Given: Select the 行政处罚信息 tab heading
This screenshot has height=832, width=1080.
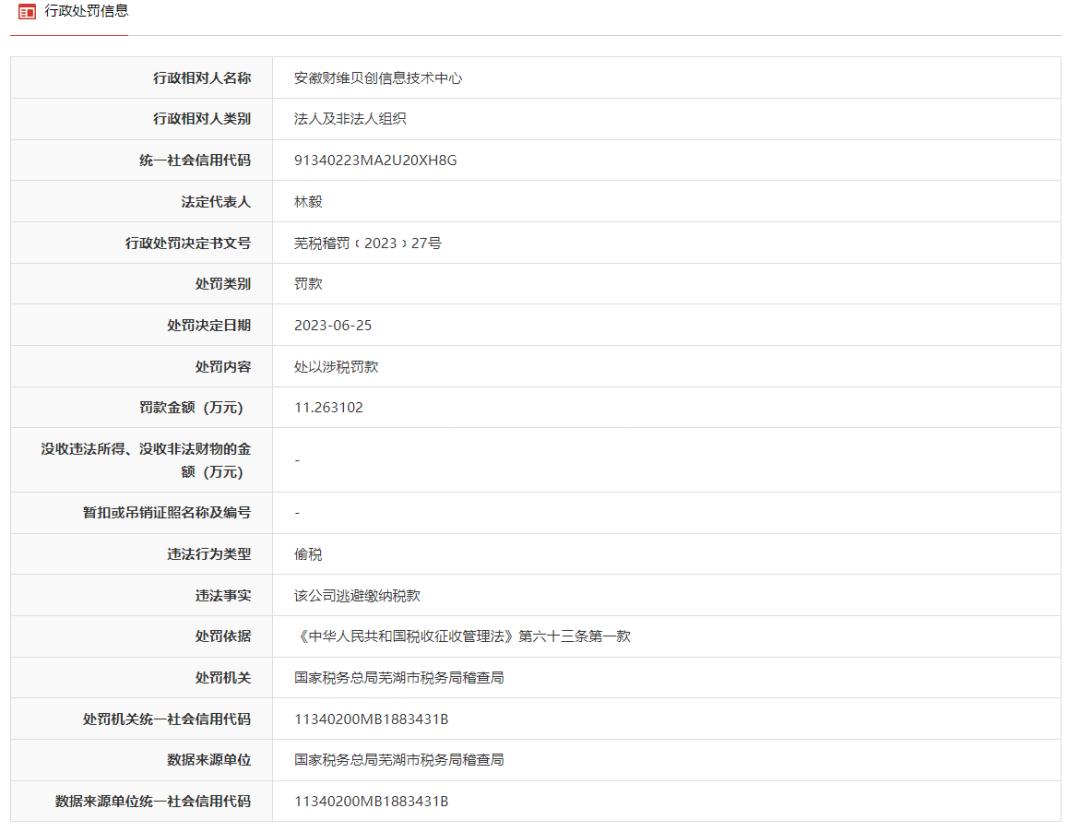Looking at the screenshot, I should click(x=86, y=11).
